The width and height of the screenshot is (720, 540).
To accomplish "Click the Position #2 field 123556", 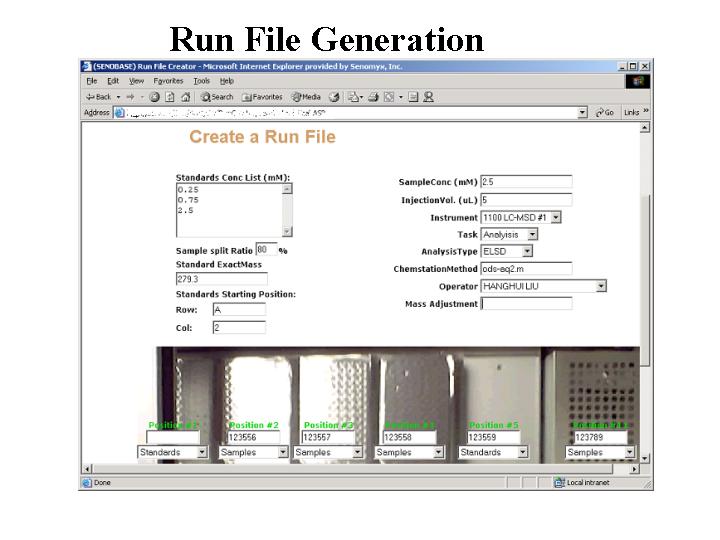I will pyautogui.click(x=253, y=437).
